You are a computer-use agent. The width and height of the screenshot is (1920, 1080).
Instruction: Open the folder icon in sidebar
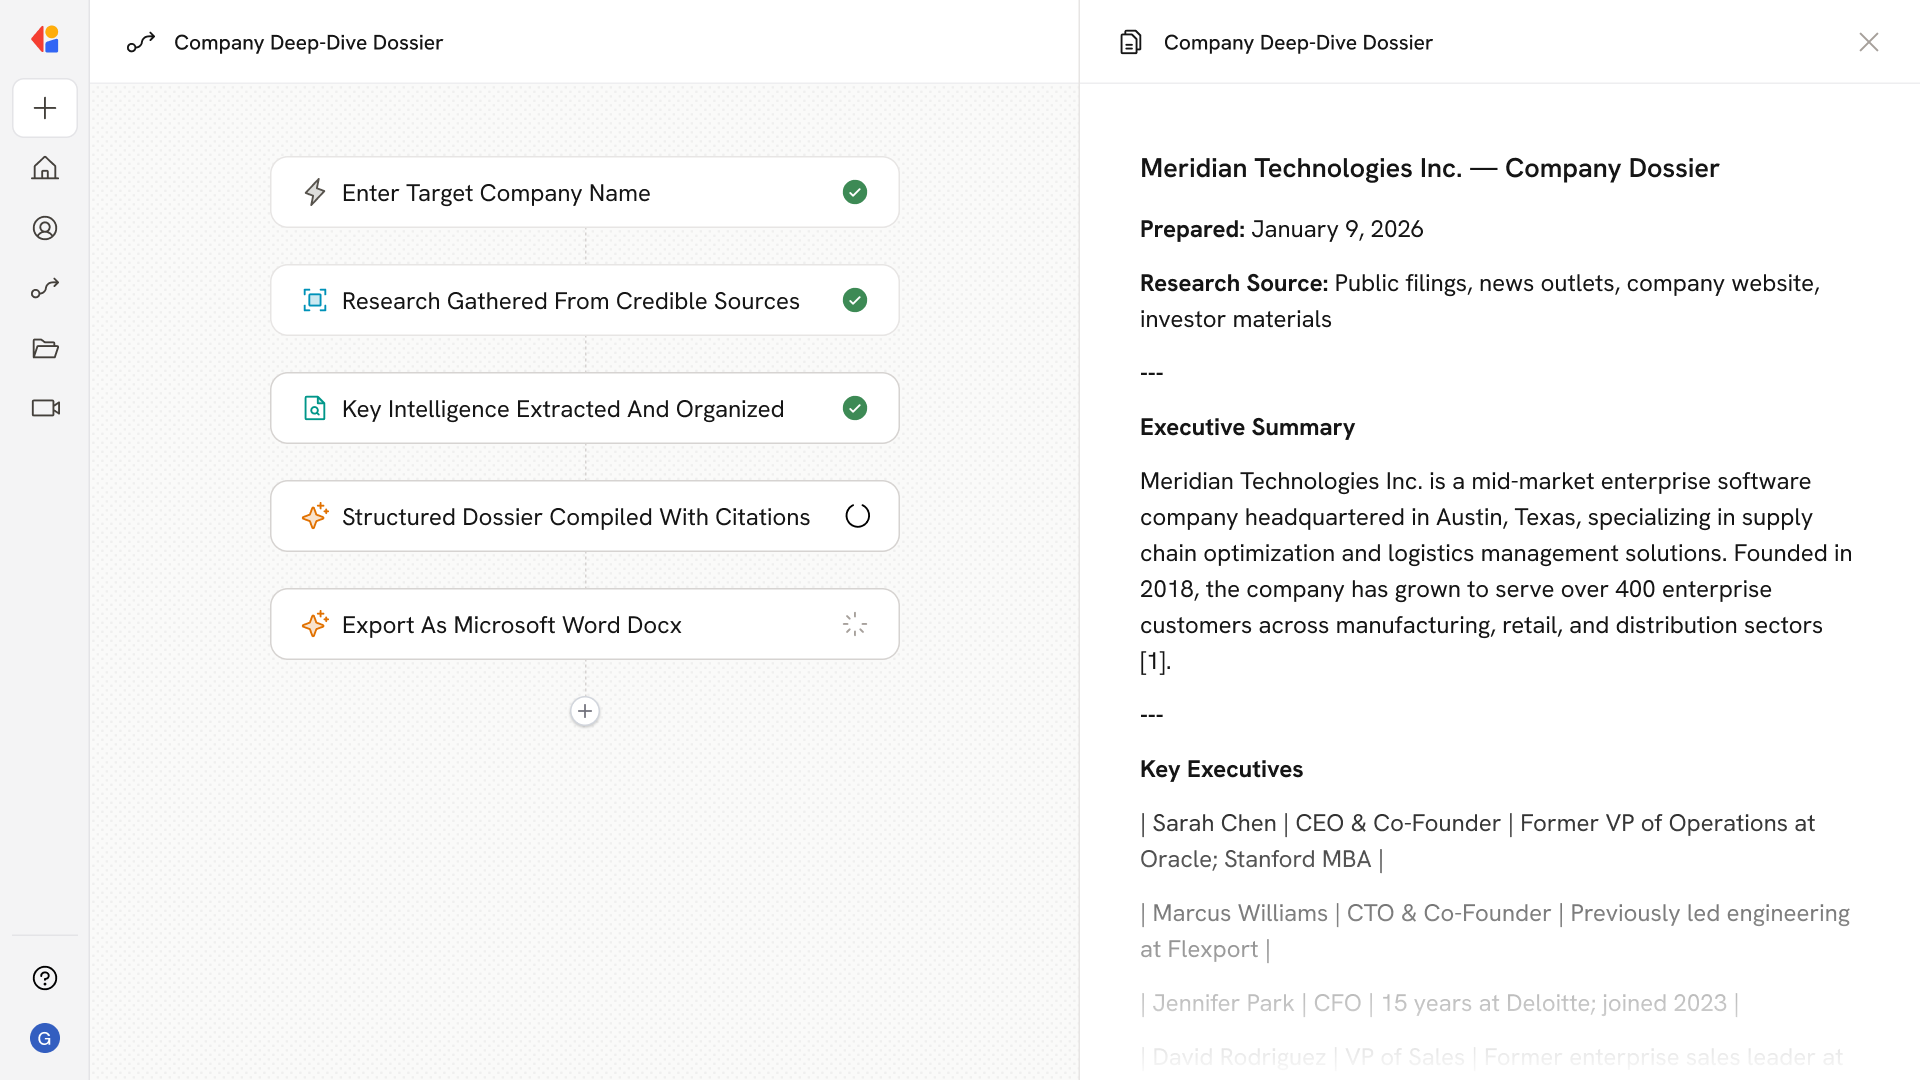(x=45, y=348)
